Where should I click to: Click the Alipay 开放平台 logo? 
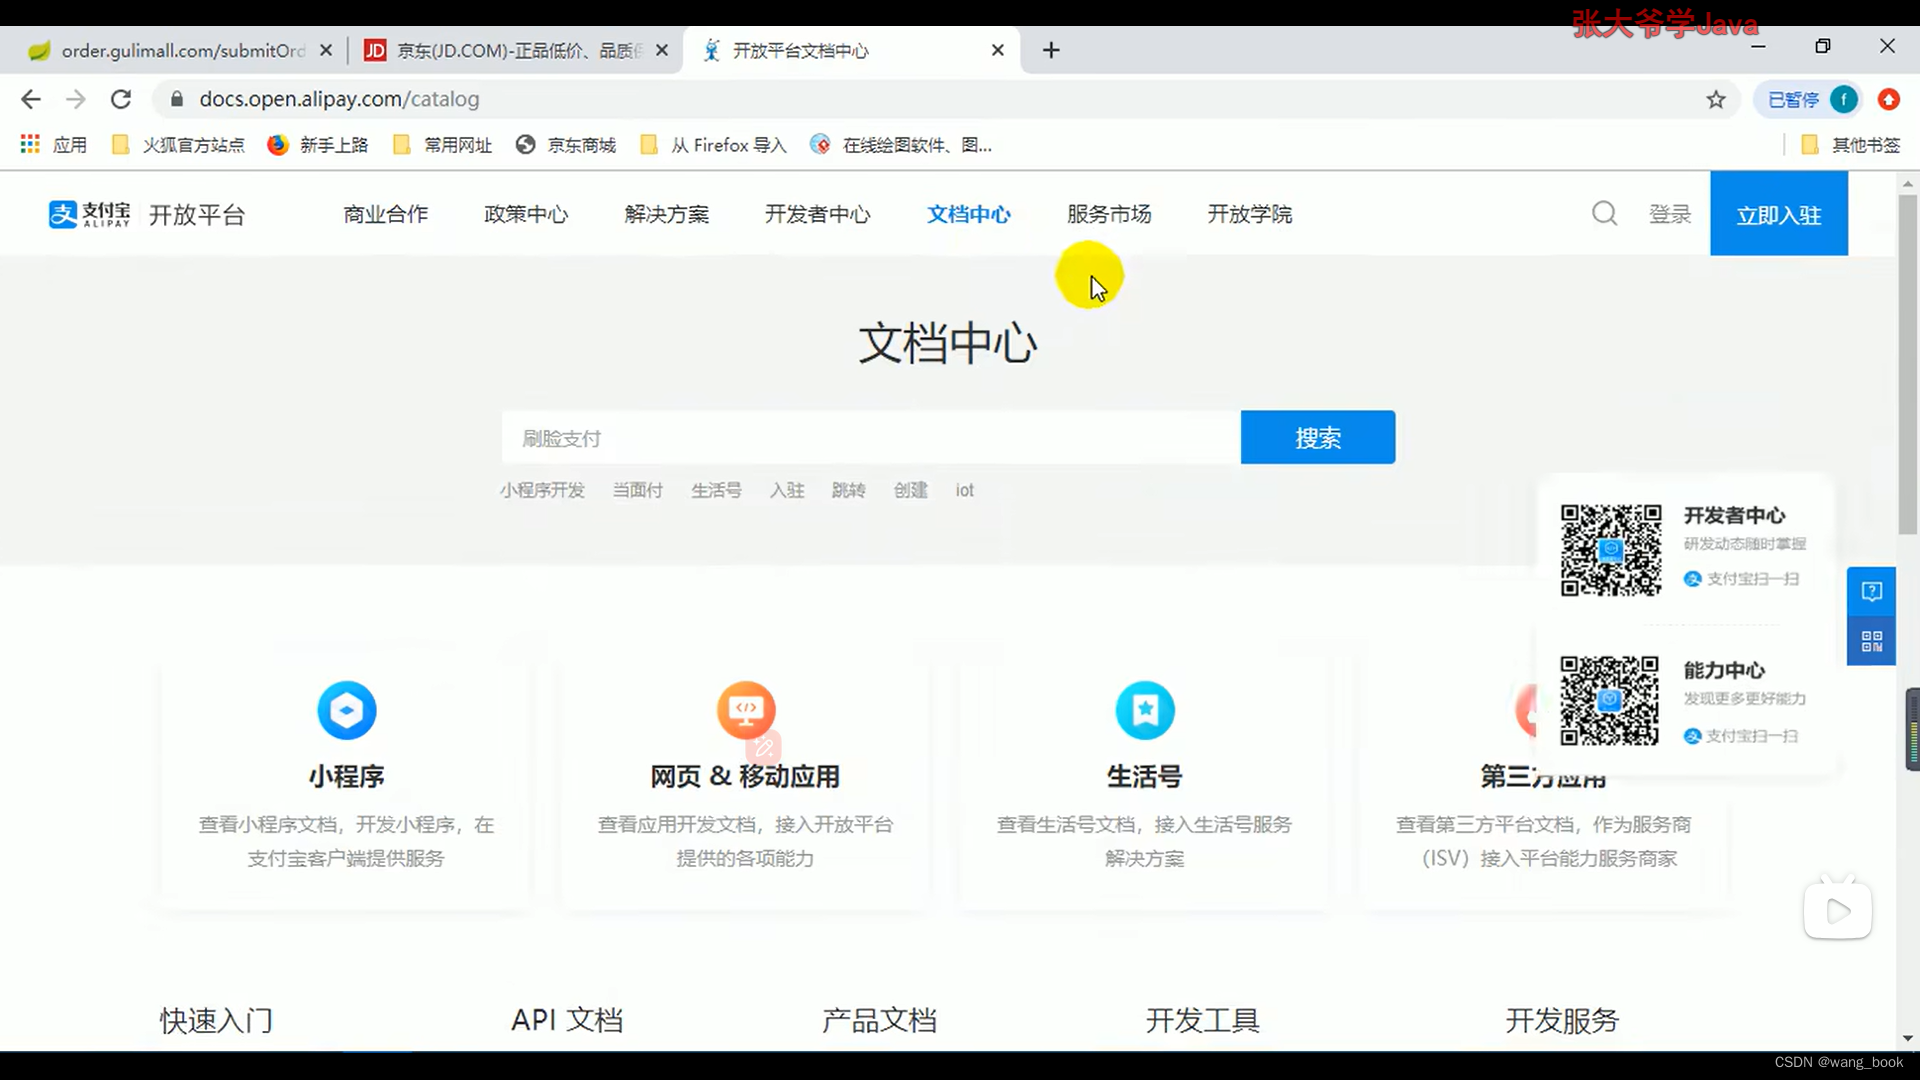147,214
